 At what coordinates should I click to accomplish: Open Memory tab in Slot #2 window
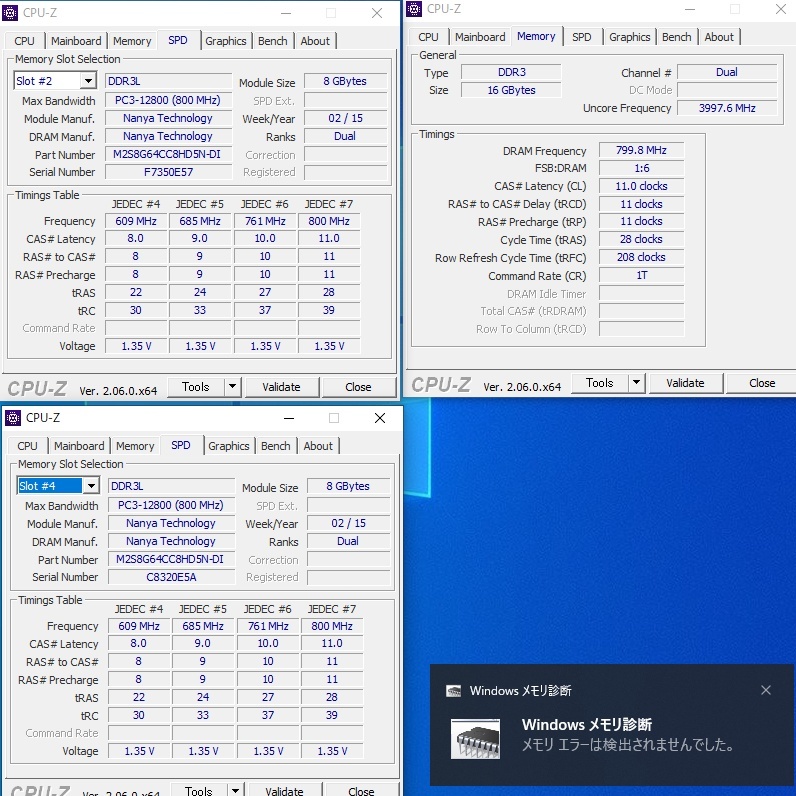point(132,41)
